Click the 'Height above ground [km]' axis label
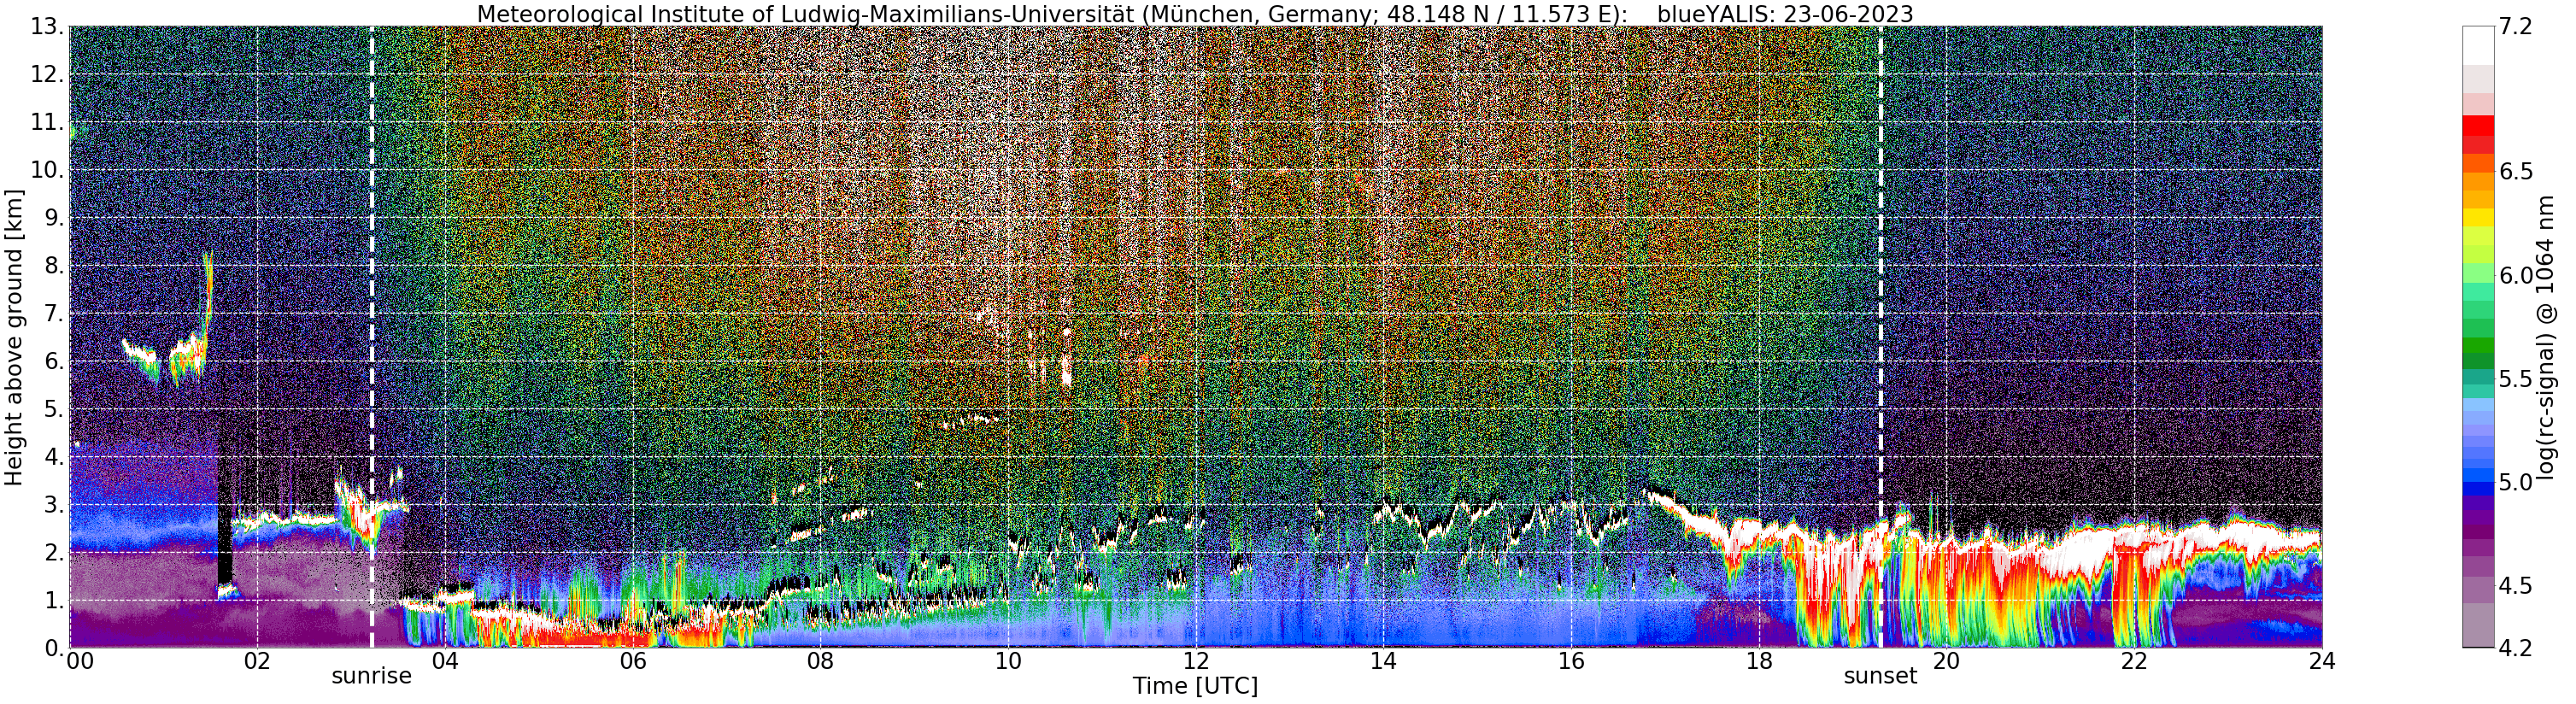The image size is (2576, 704). [x=14, y=337]
